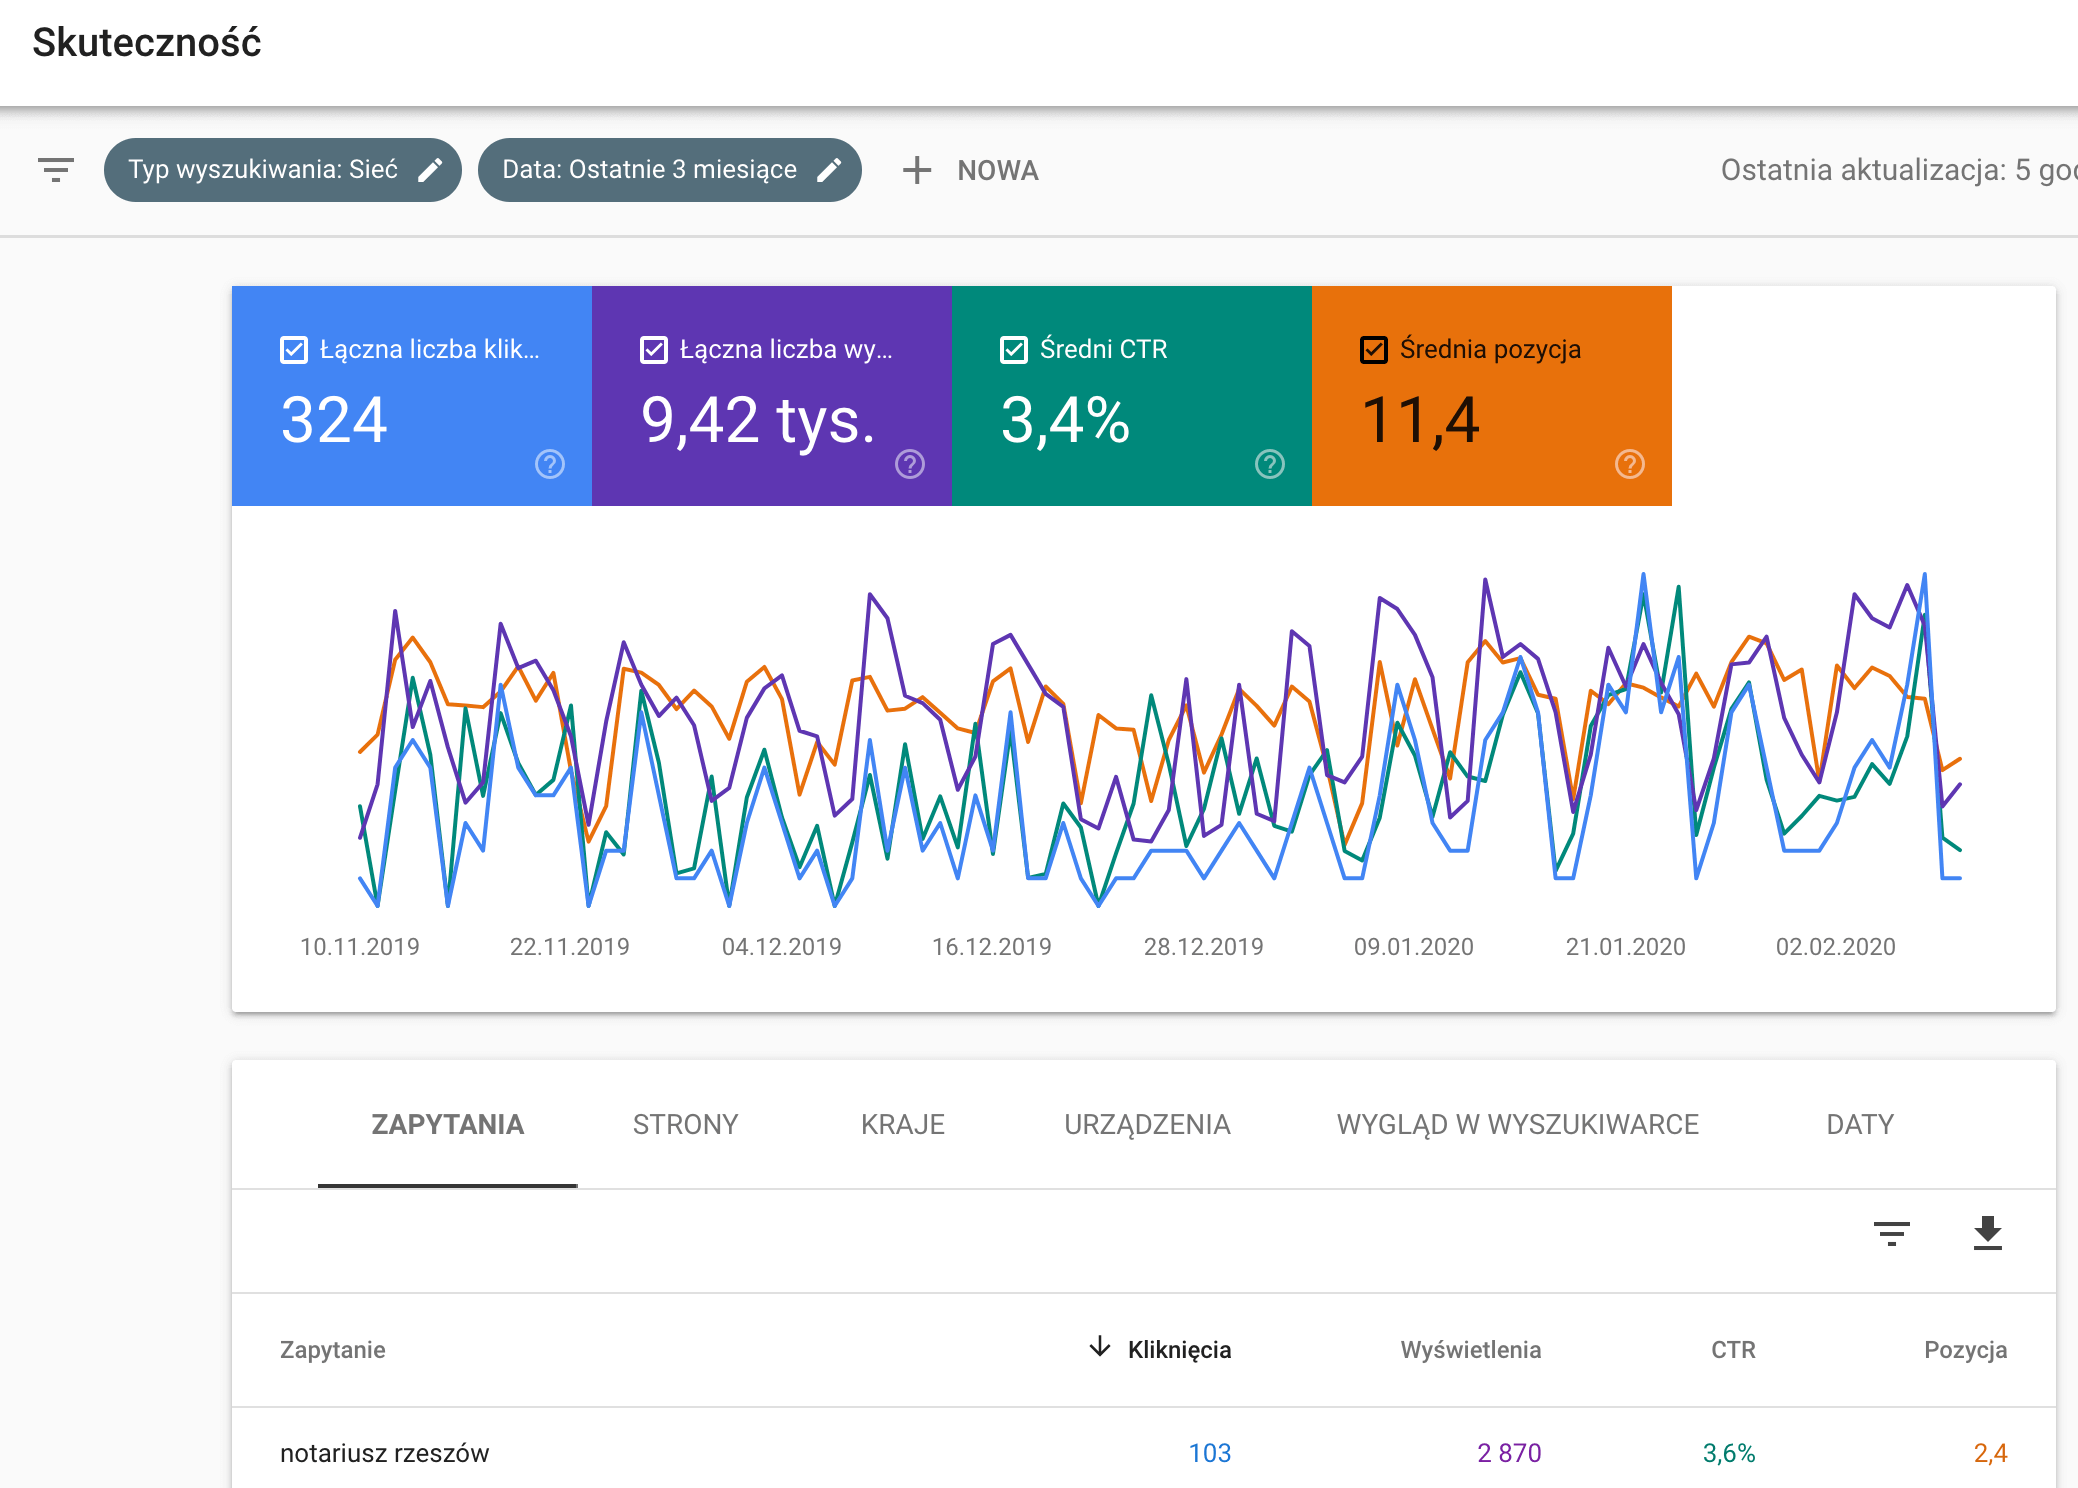Switch to the STRONY tab

685,1125
